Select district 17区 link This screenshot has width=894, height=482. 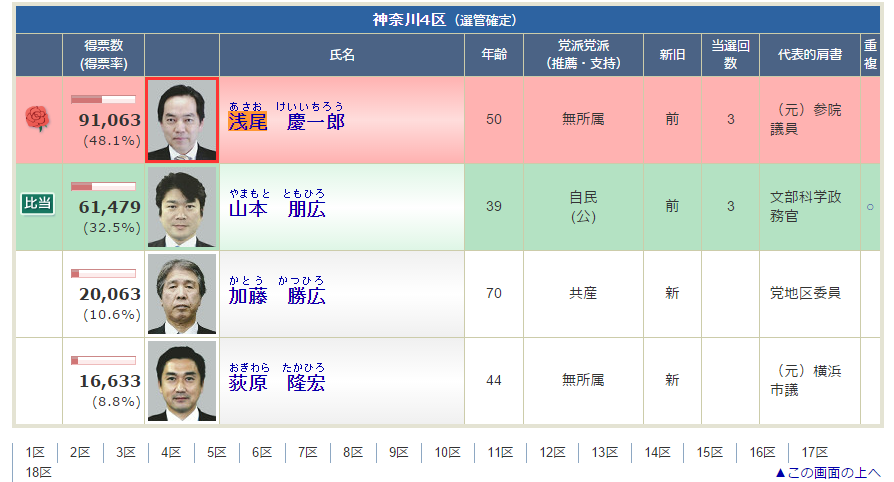tap(814, 452)
